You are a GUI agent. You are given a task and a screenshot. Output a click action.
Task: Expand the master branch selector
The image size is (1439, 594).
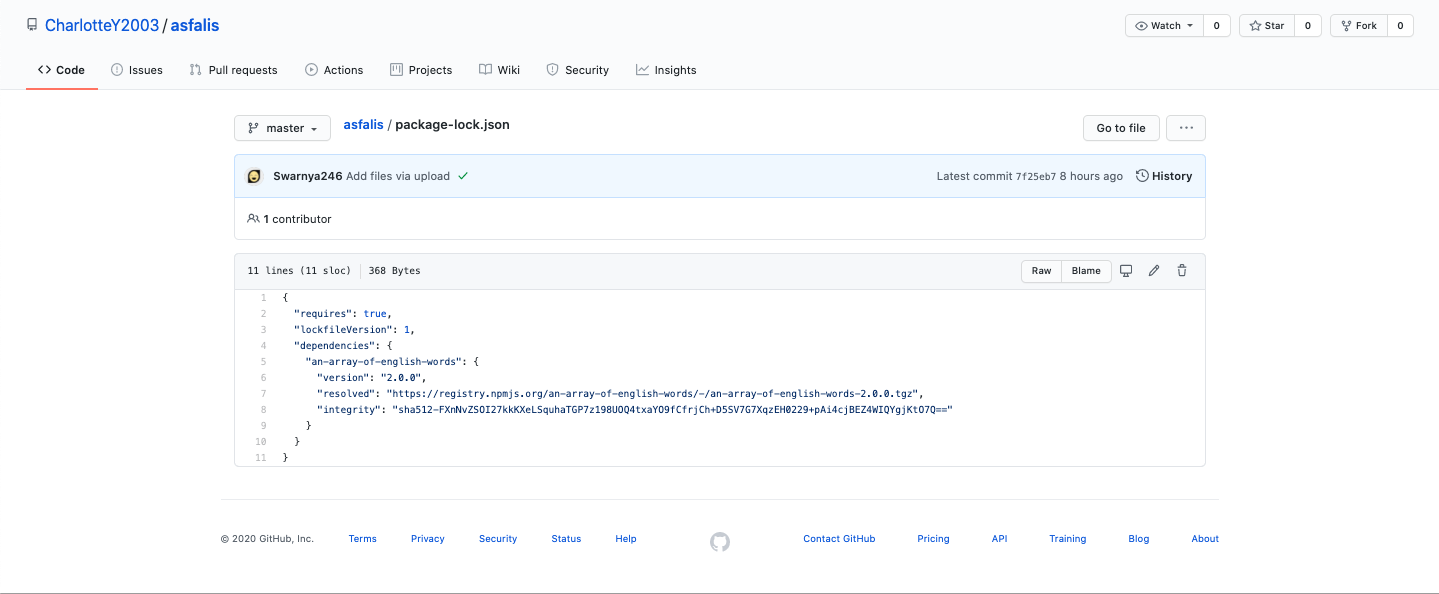tap(282, 128)
